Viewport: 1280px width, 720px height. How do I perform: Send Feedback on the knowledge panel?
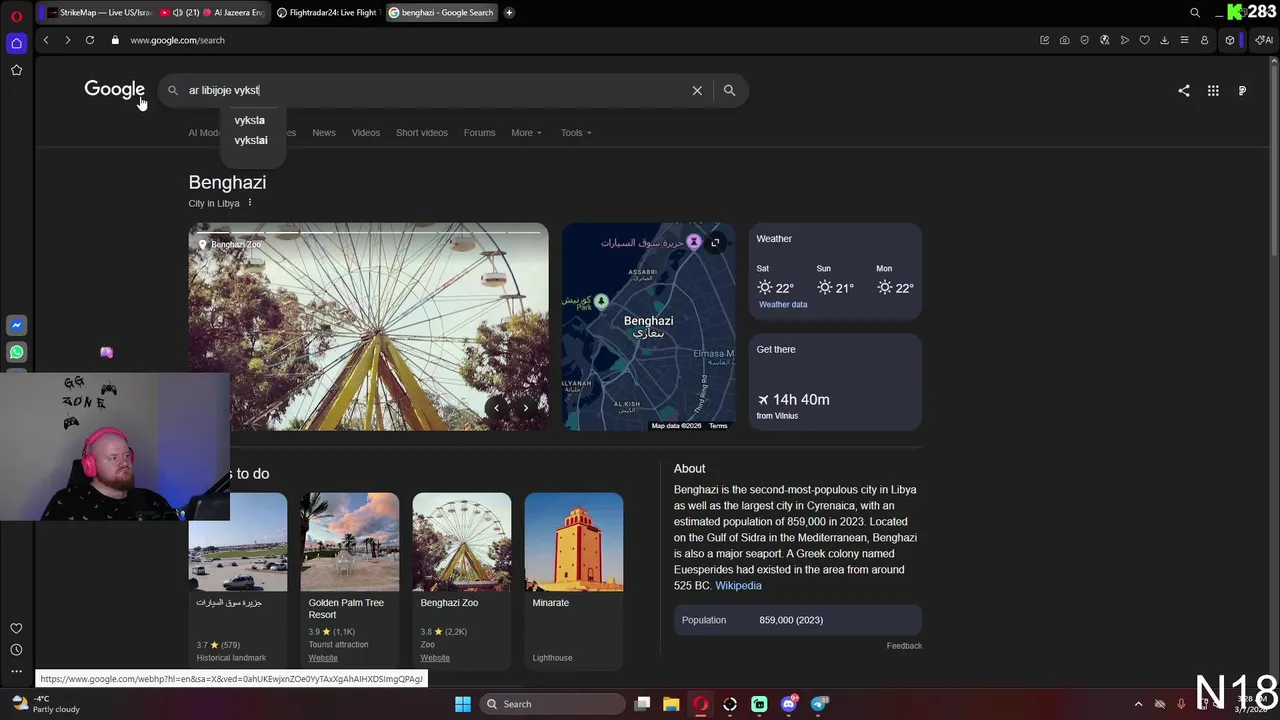(x=904, y=646)
